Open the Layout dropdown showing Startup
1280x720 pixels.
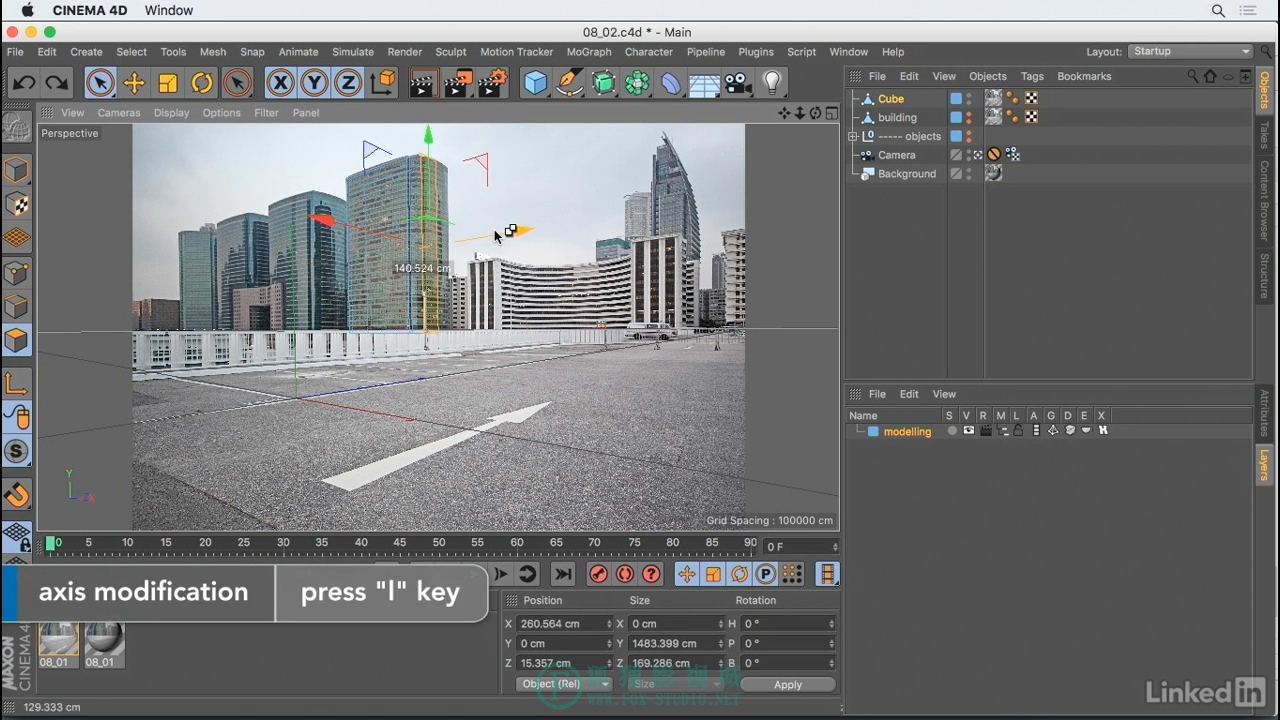click(1191, 52)
